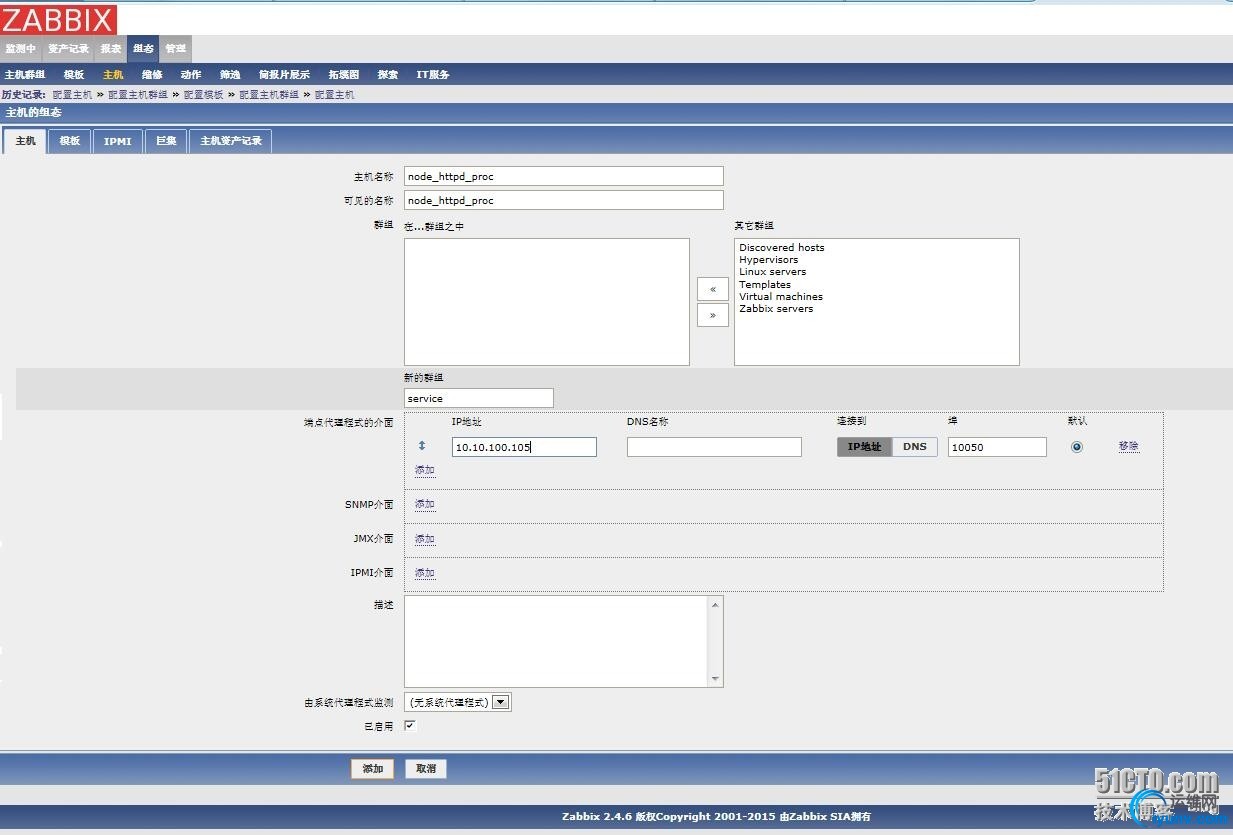The width and height of the screenshot is (1233, 835).
Task: Click the description box scroll-up arrow
Action: (x=715, y=605)
